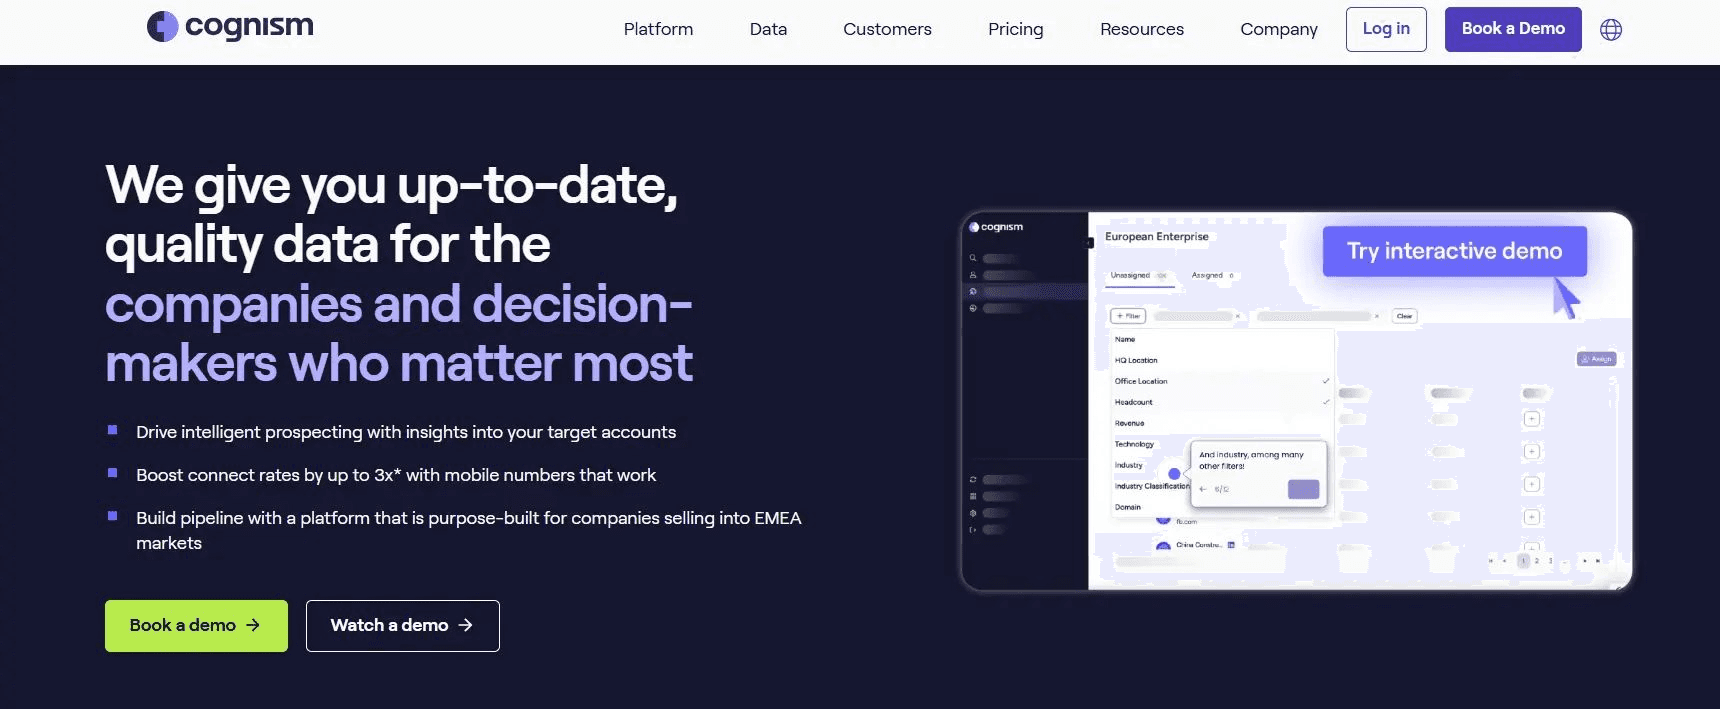Screen dimensions: 1720x709
Task: Click the Assign button in demo
Action: (1596, 359)
